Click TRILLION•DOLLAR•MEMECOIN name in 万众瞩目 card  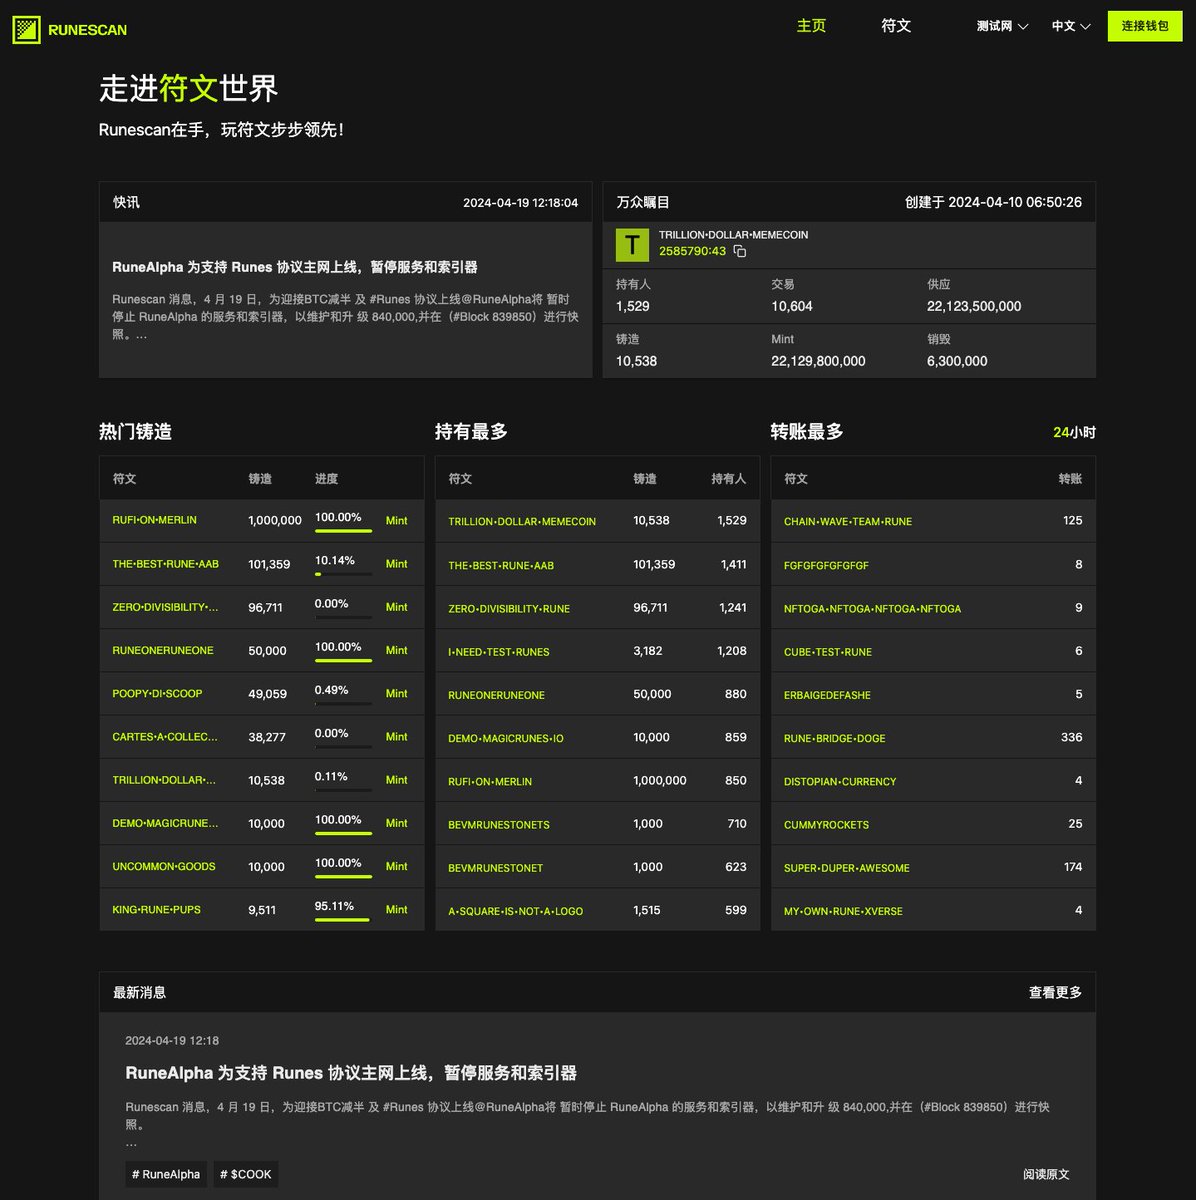pyautogui.click(x=733, y=235)
